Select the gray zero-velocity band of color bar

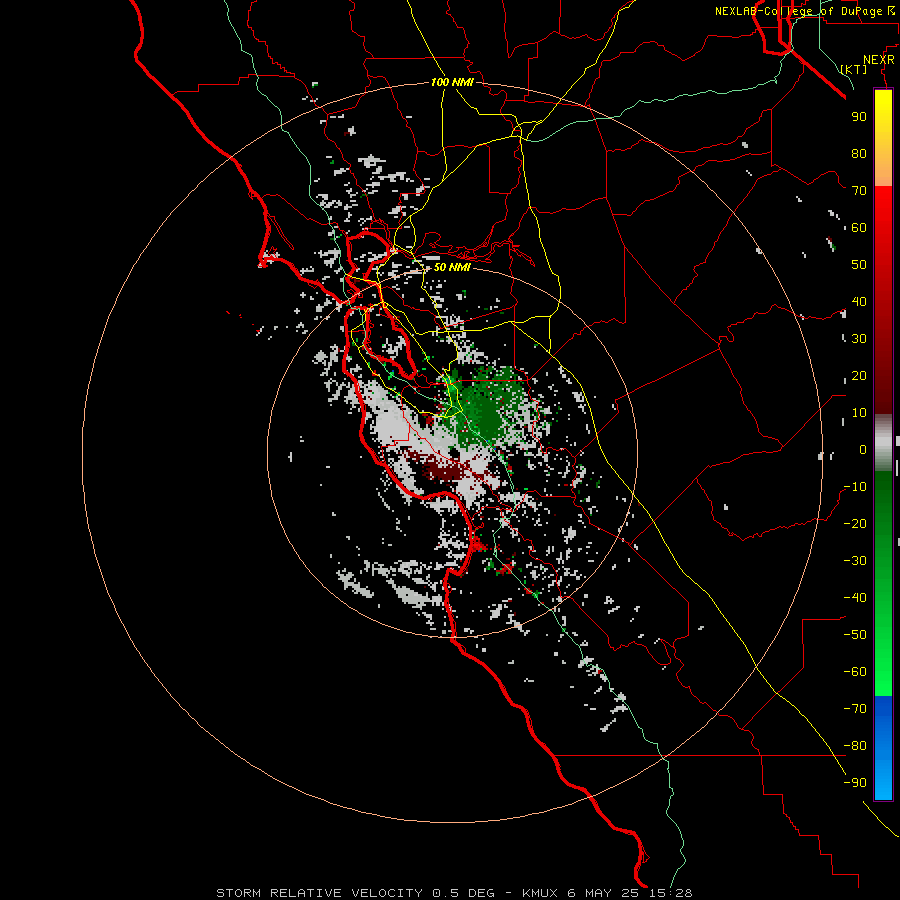coord(883,443)
